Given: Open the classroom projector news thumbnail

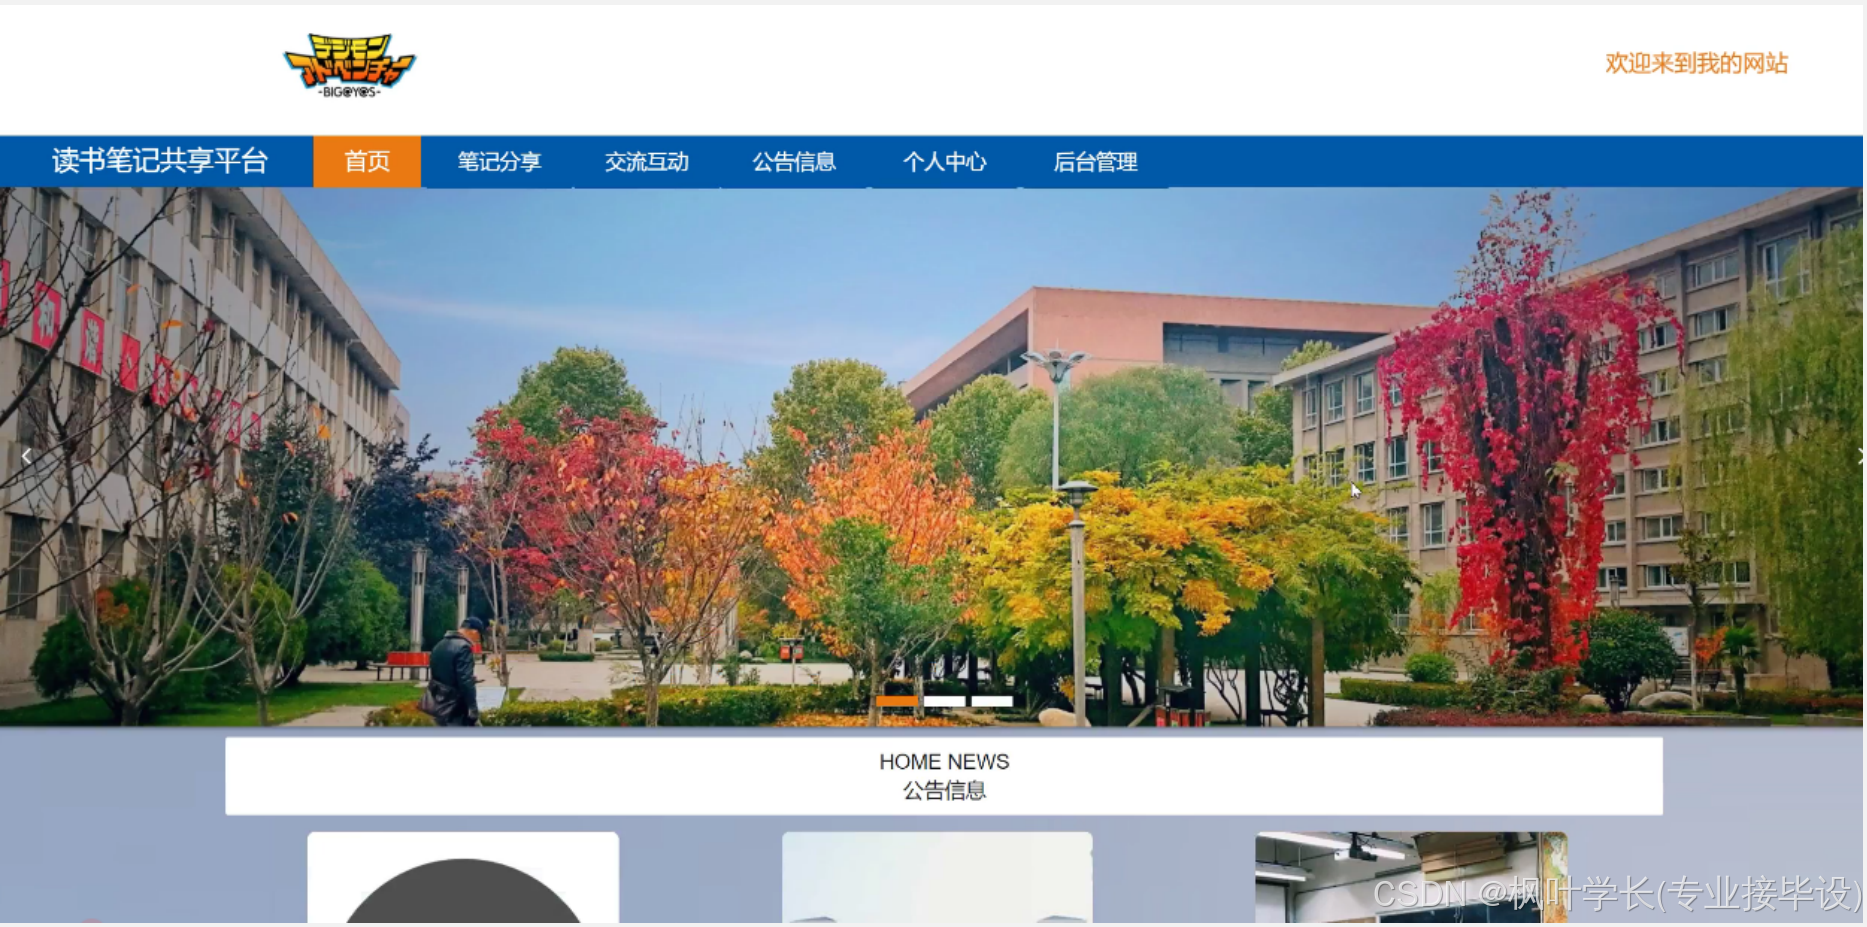Looking at the screenshot, I should coord(1411,877).
